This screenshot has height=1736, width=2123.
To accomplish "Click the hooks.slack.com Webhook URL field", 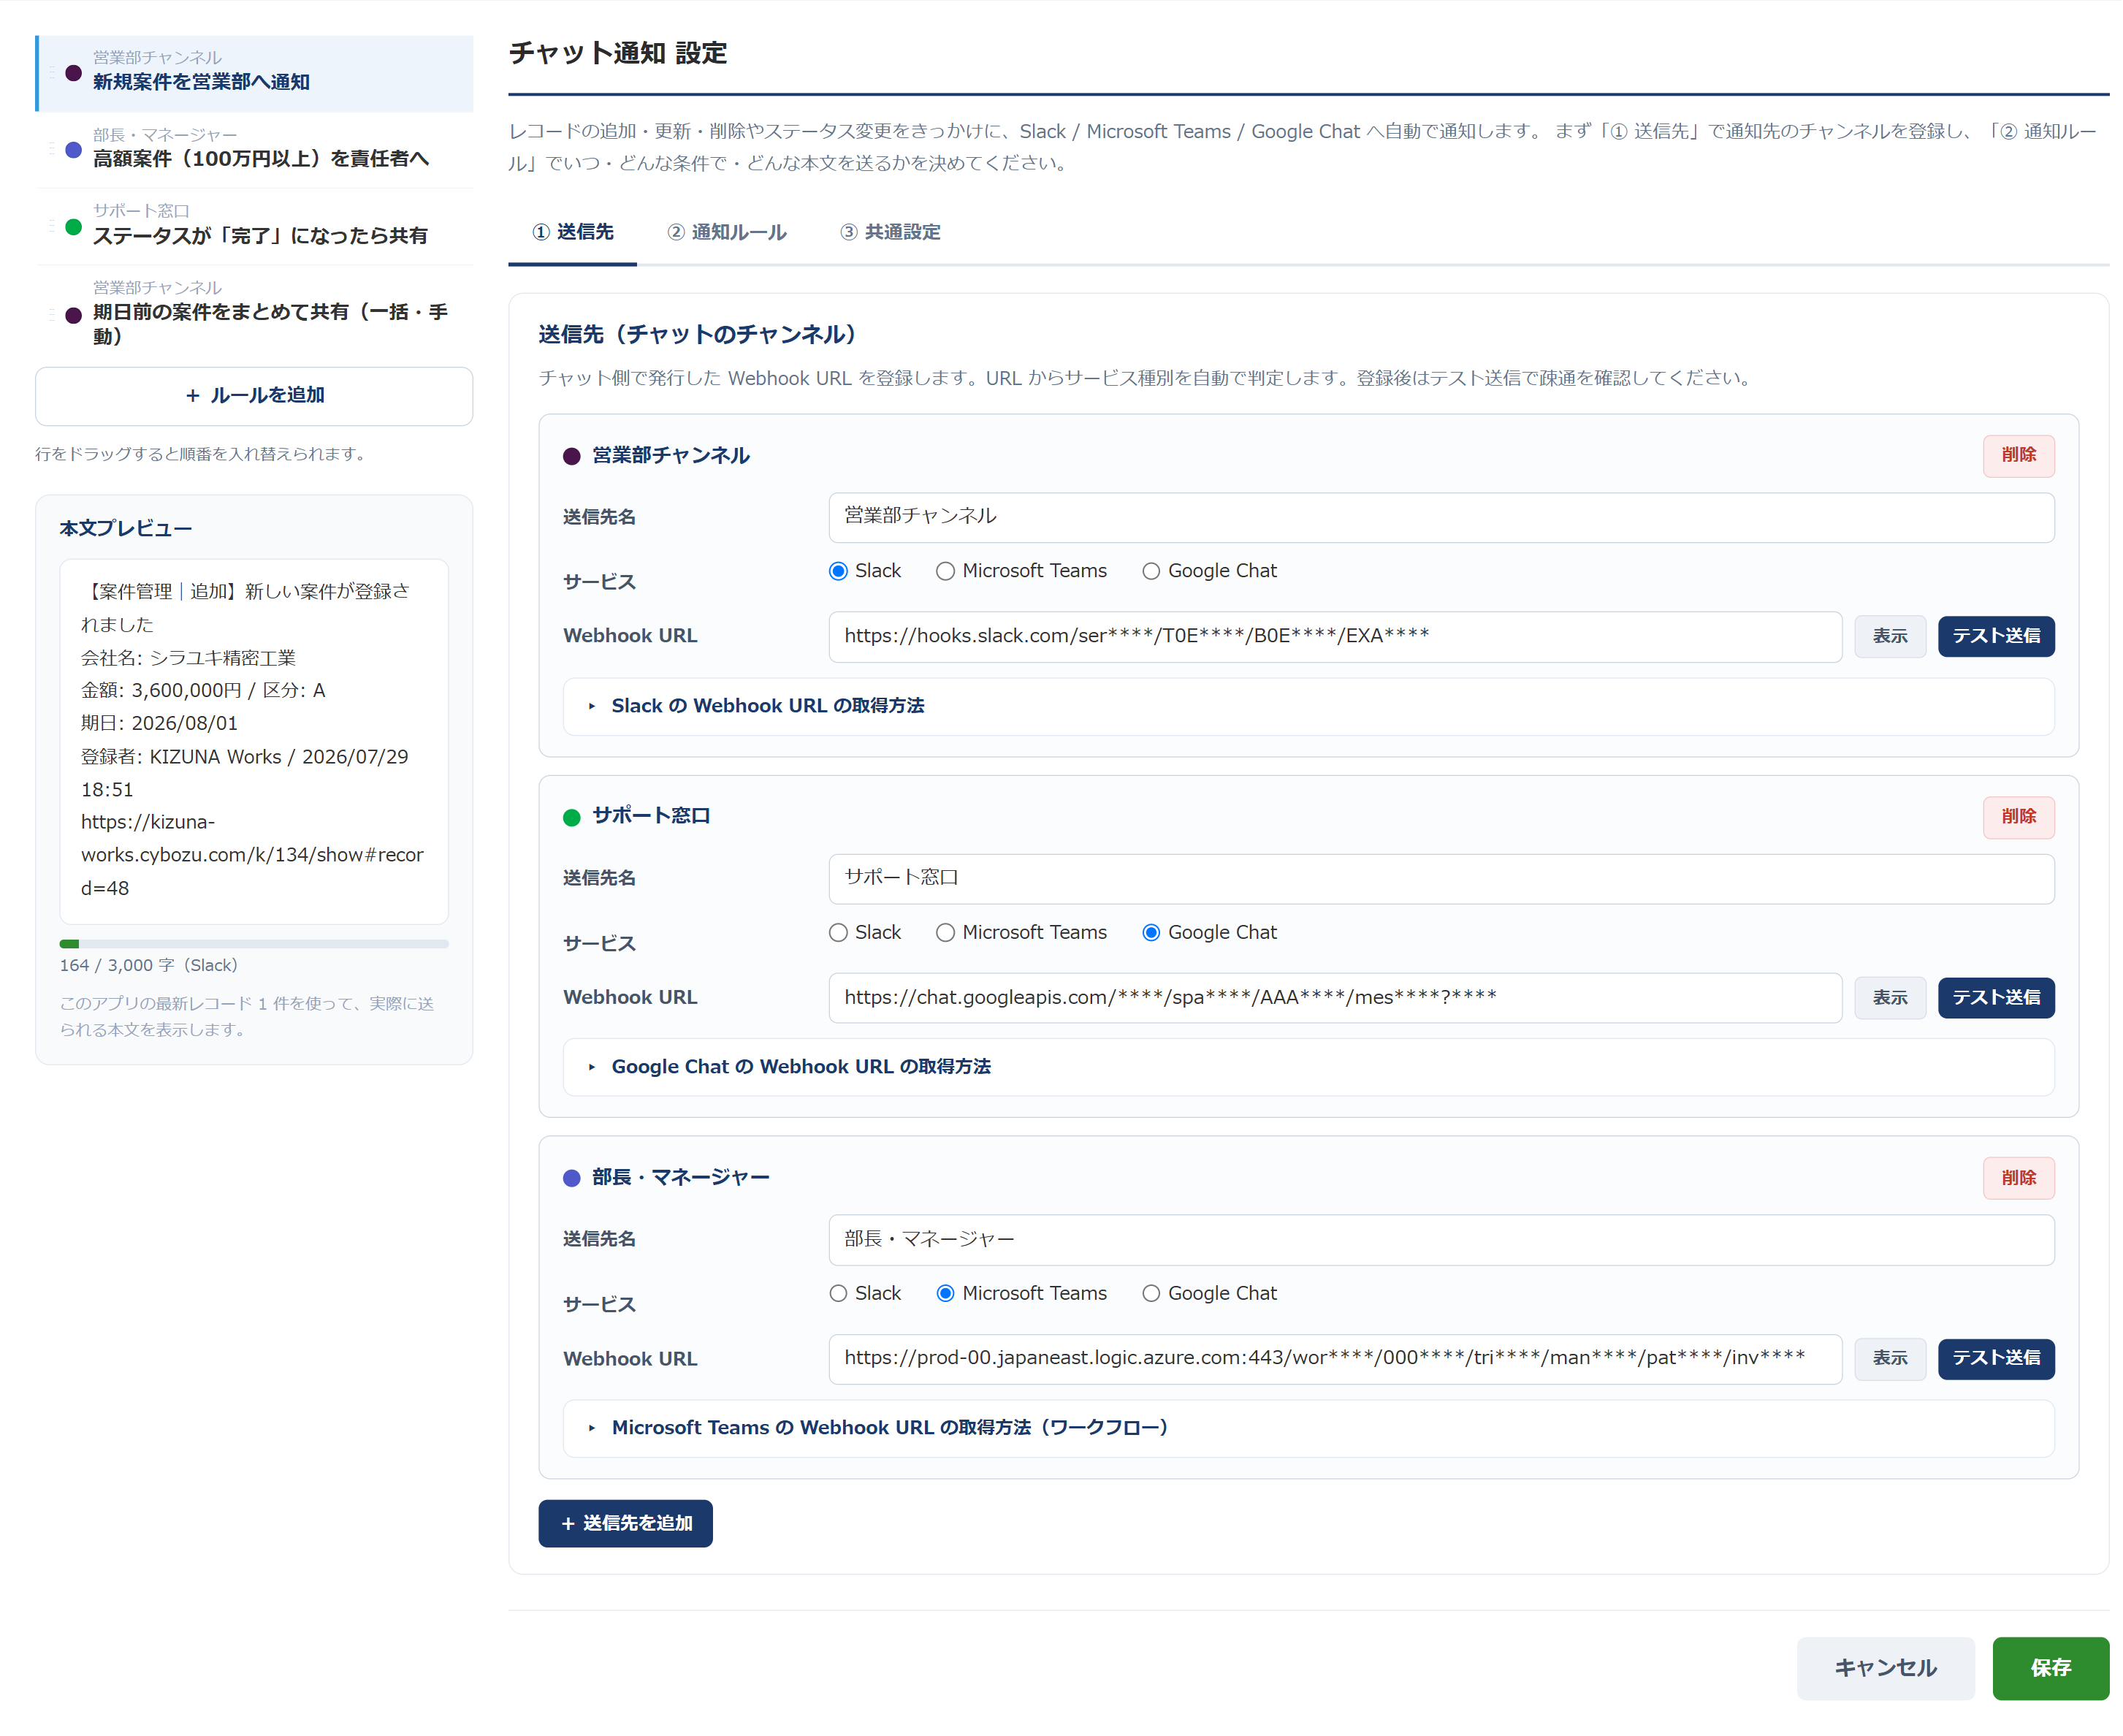I will [x=1335, y=637].
